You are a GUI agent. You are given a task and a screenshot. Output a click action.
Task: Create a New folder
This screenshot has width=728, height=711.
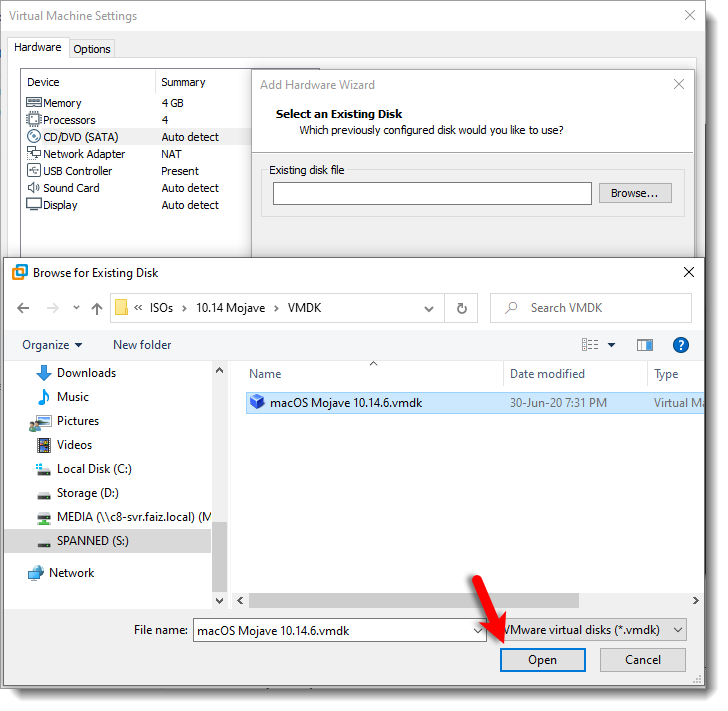(142, 345)
